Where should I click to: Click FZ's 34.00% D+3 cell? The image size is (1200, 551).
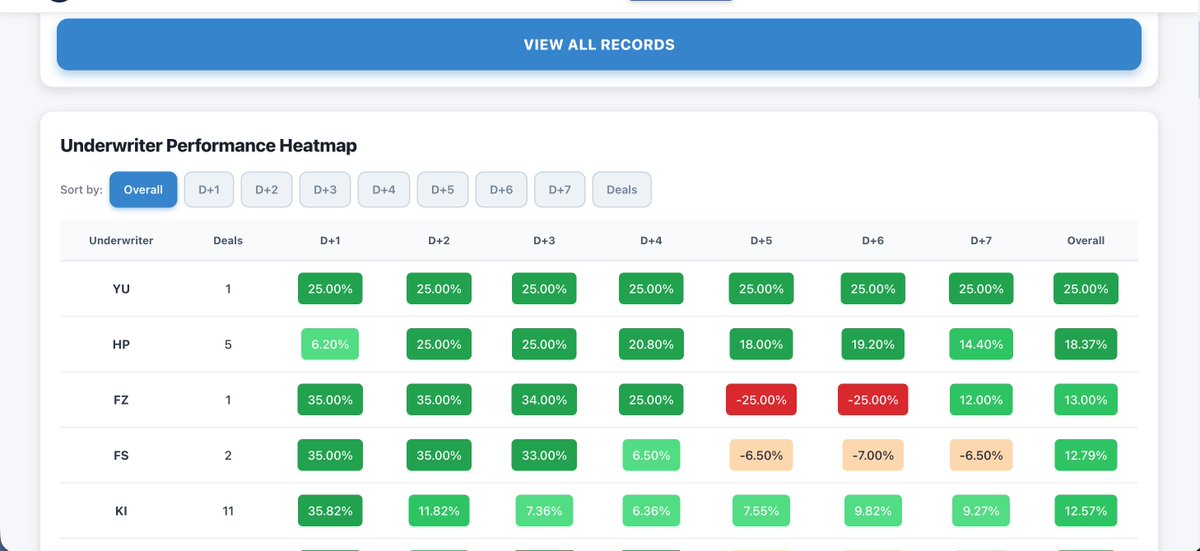point(544,400)
